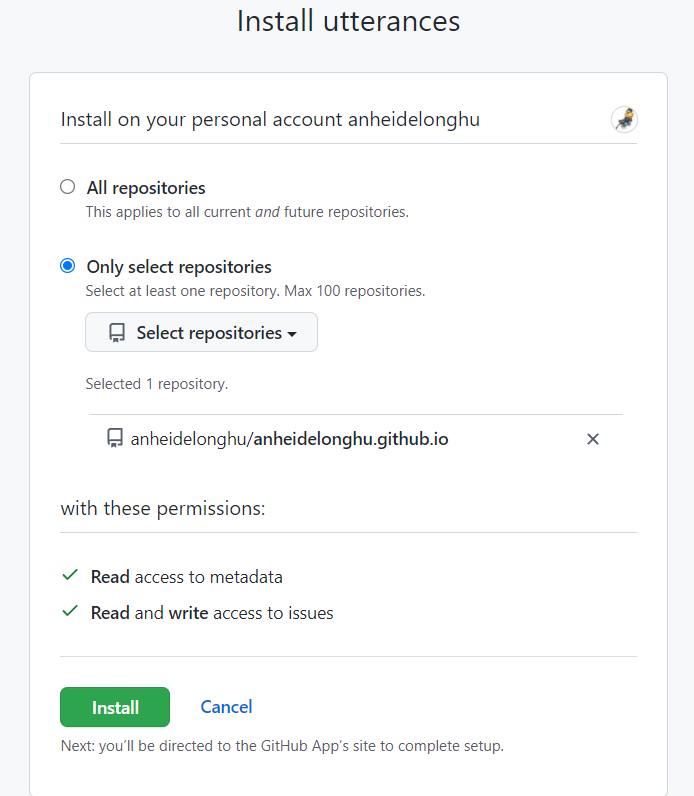Click the anheidelonghu account avatar icon
694x796 pixels.
tap(624, 119)
